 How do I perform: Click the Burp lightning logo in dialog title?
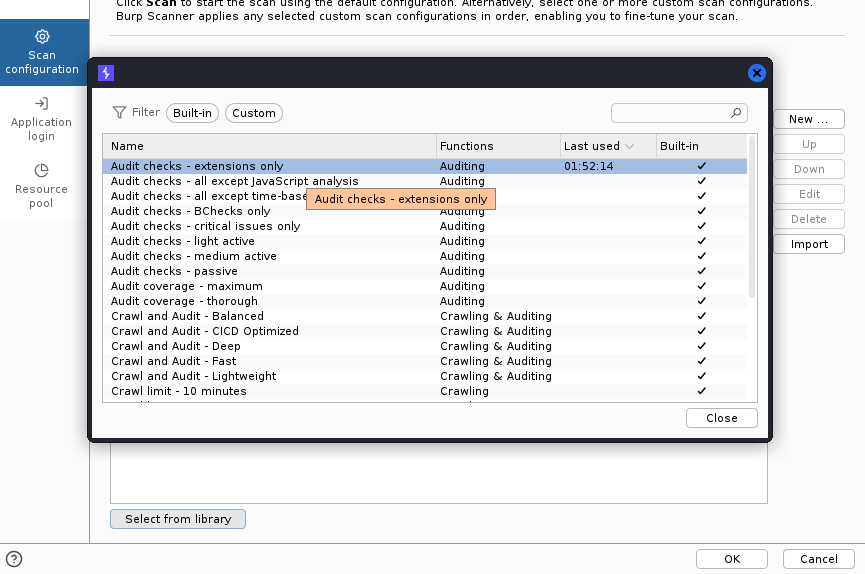click(106, 73)
